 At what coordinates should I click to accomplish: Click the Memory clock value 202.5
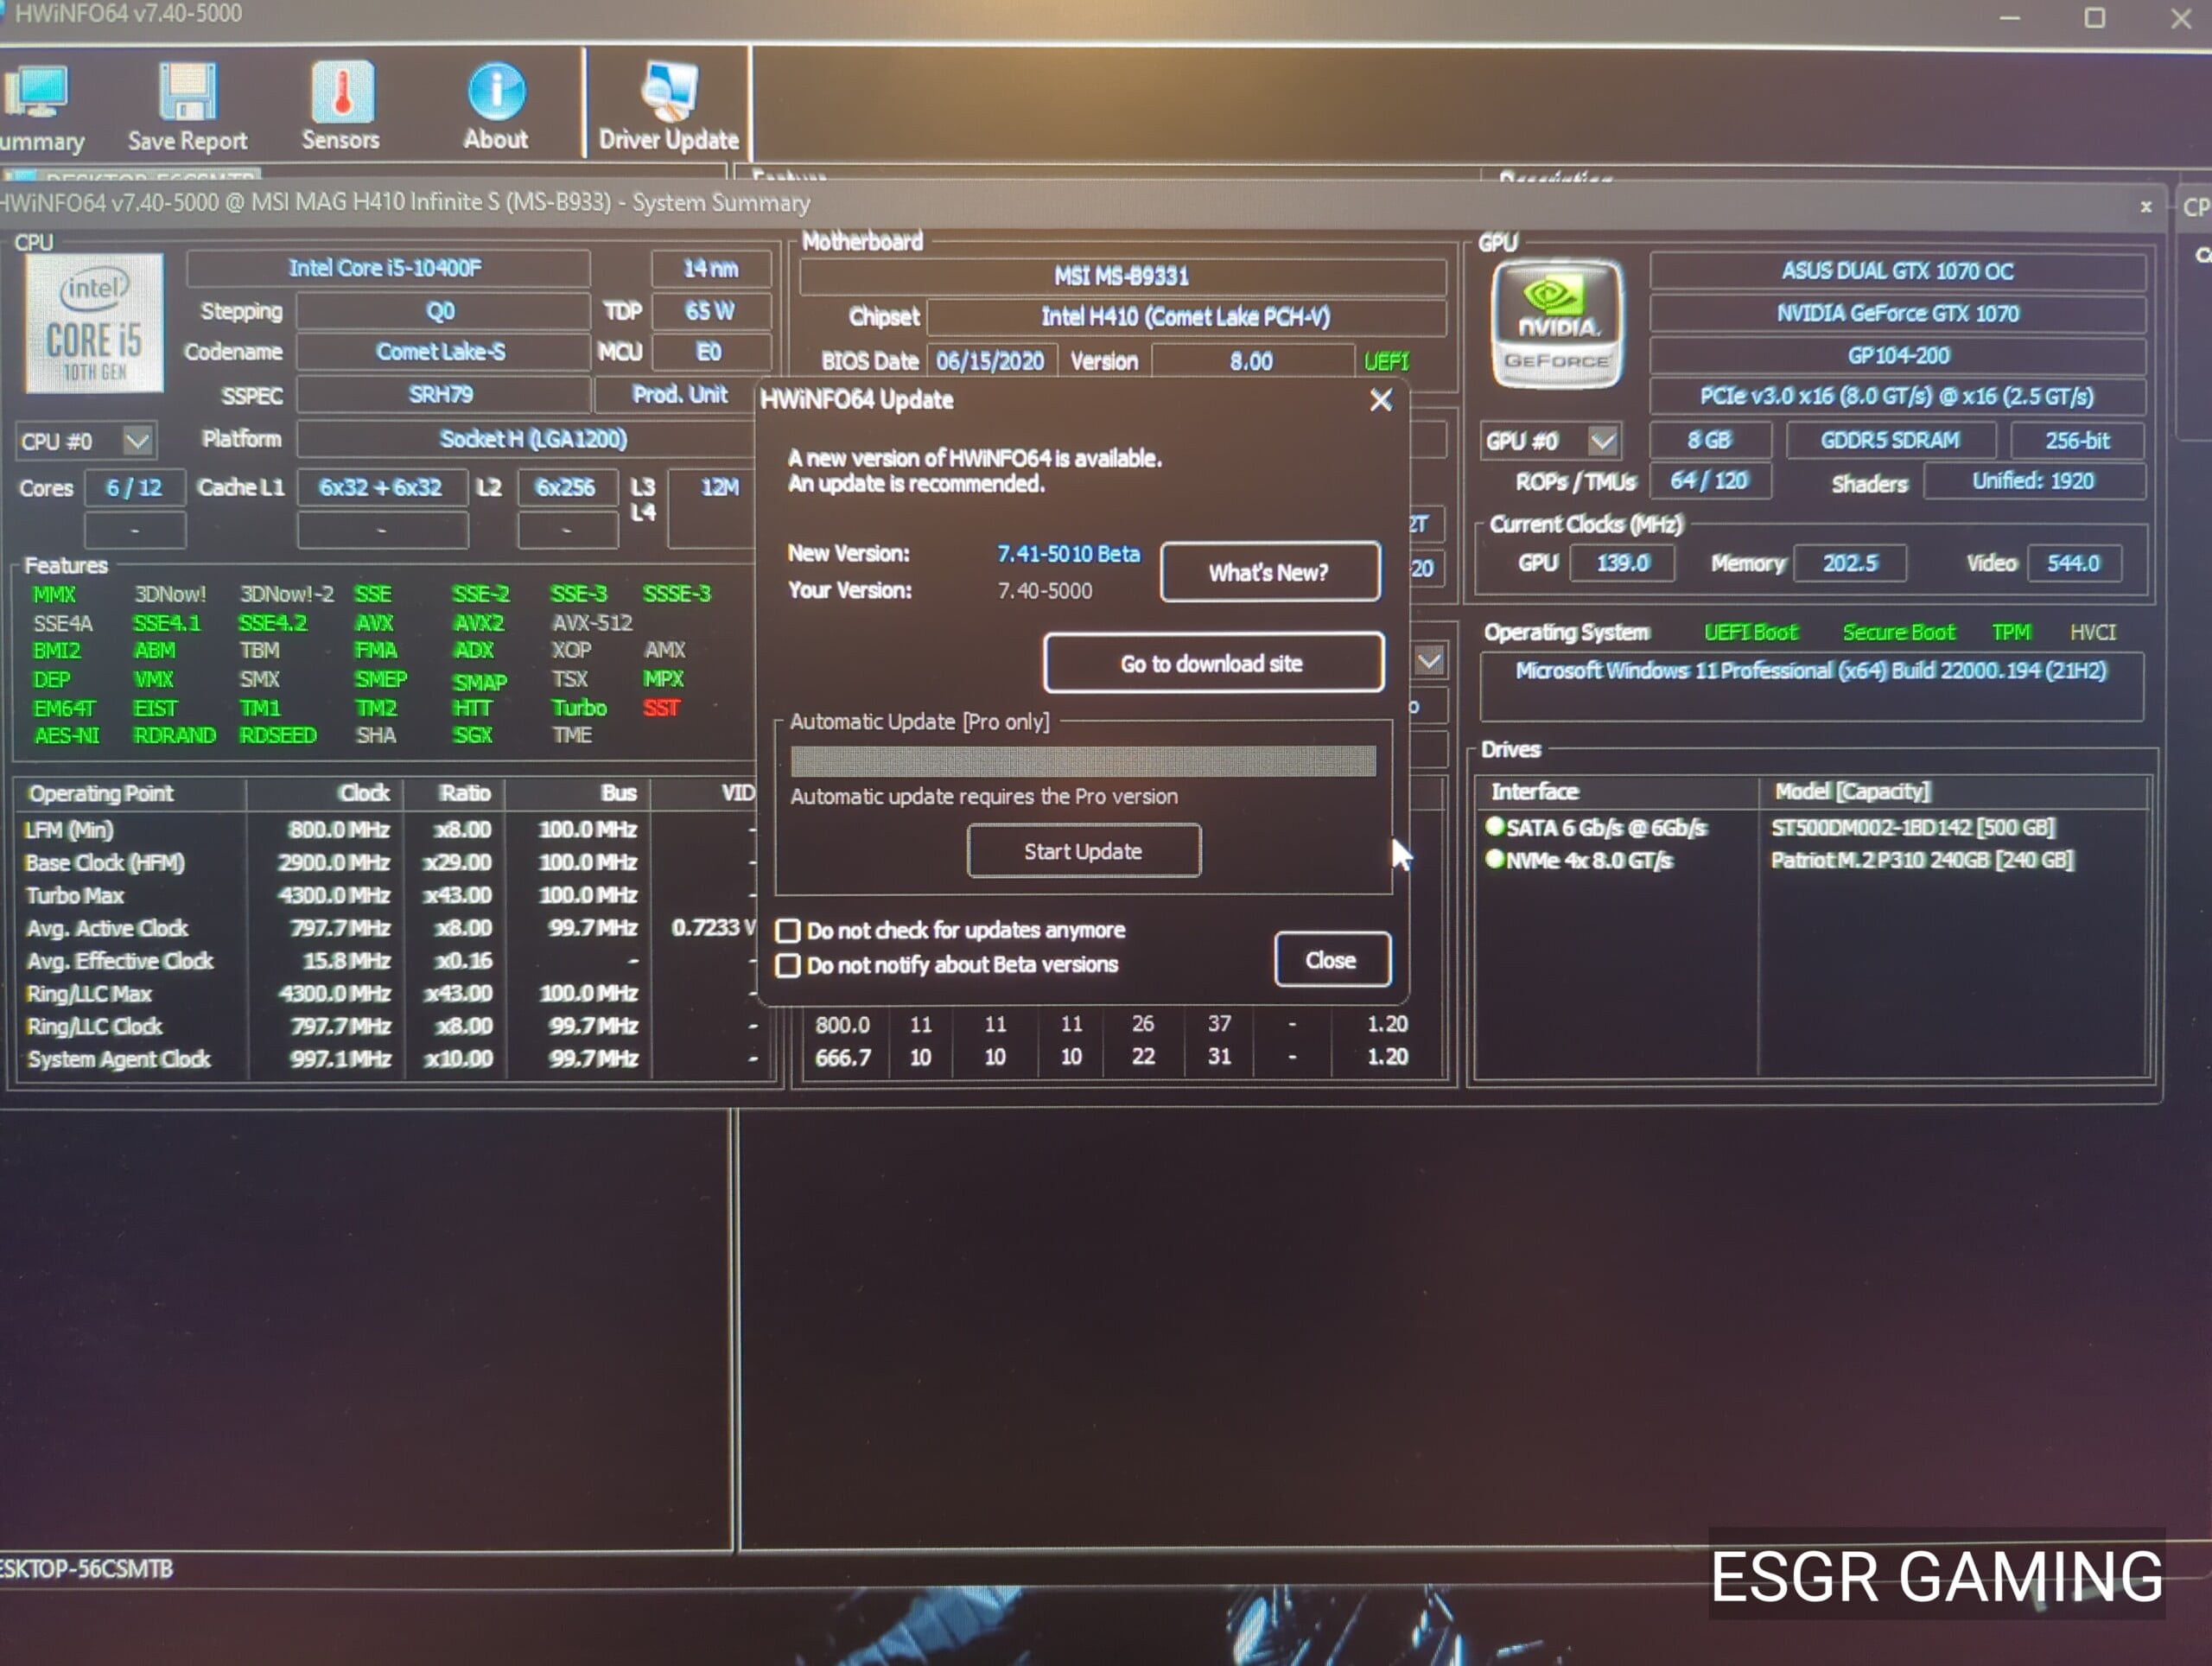tap(1850, 564)
